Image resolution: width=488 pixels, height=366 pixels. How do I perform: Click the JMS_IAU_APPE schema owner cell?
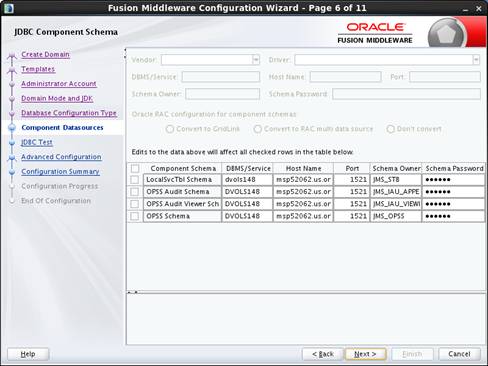396,192
